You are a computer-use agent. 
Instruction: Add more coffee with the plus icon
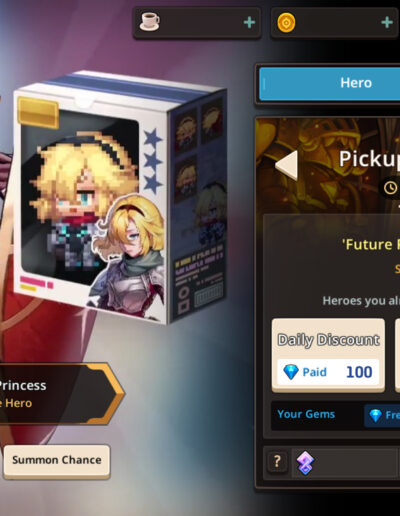(249, 23)
